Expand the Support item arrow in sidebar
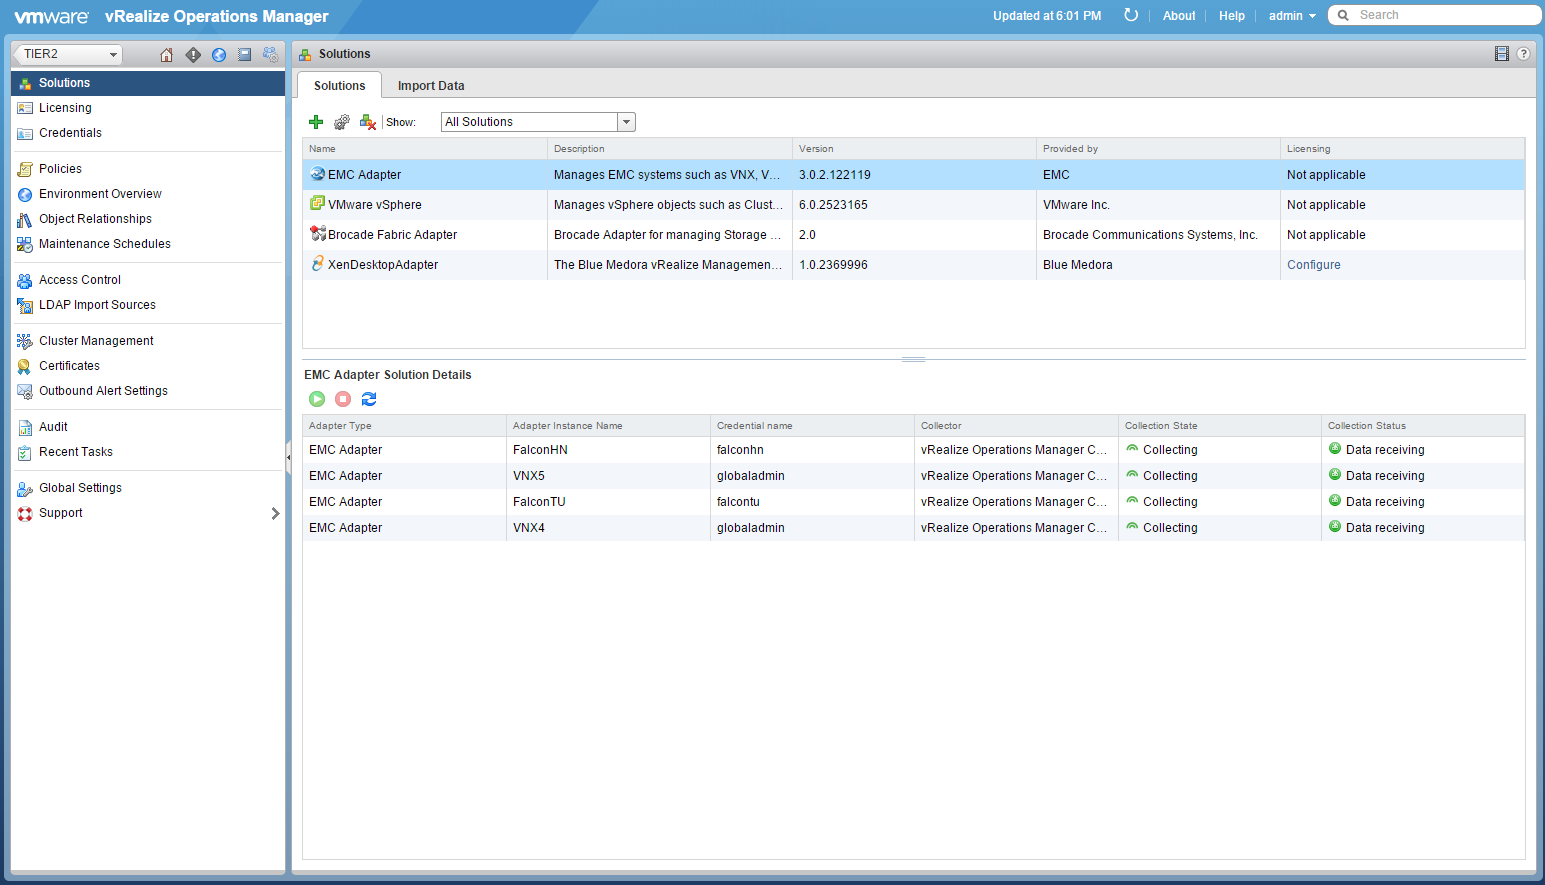Screen dimensions: 1545x885 (275, 513)
